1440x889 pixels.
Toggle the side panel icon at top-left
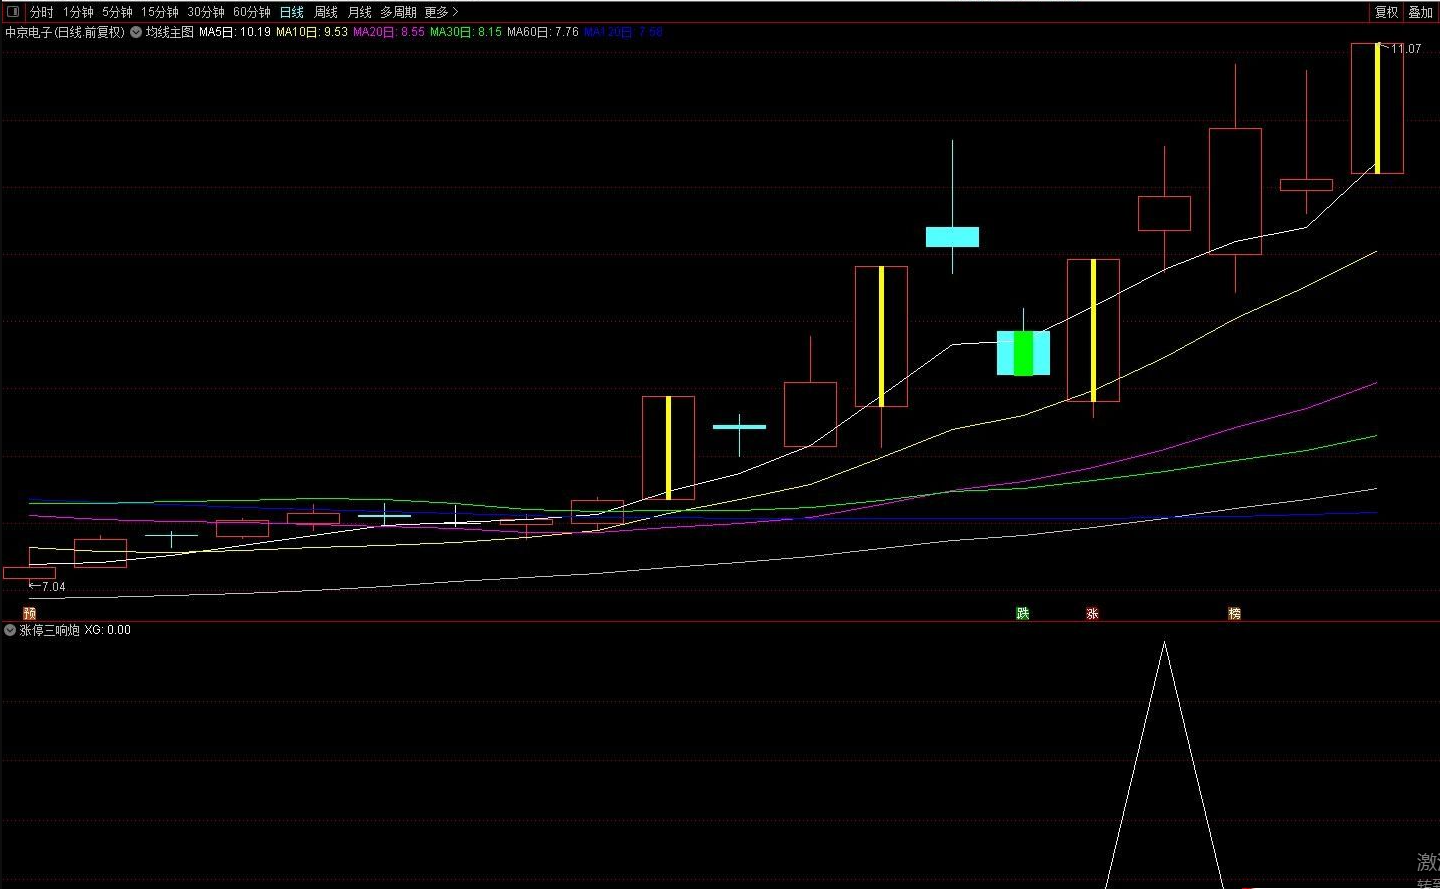(13, 12)
